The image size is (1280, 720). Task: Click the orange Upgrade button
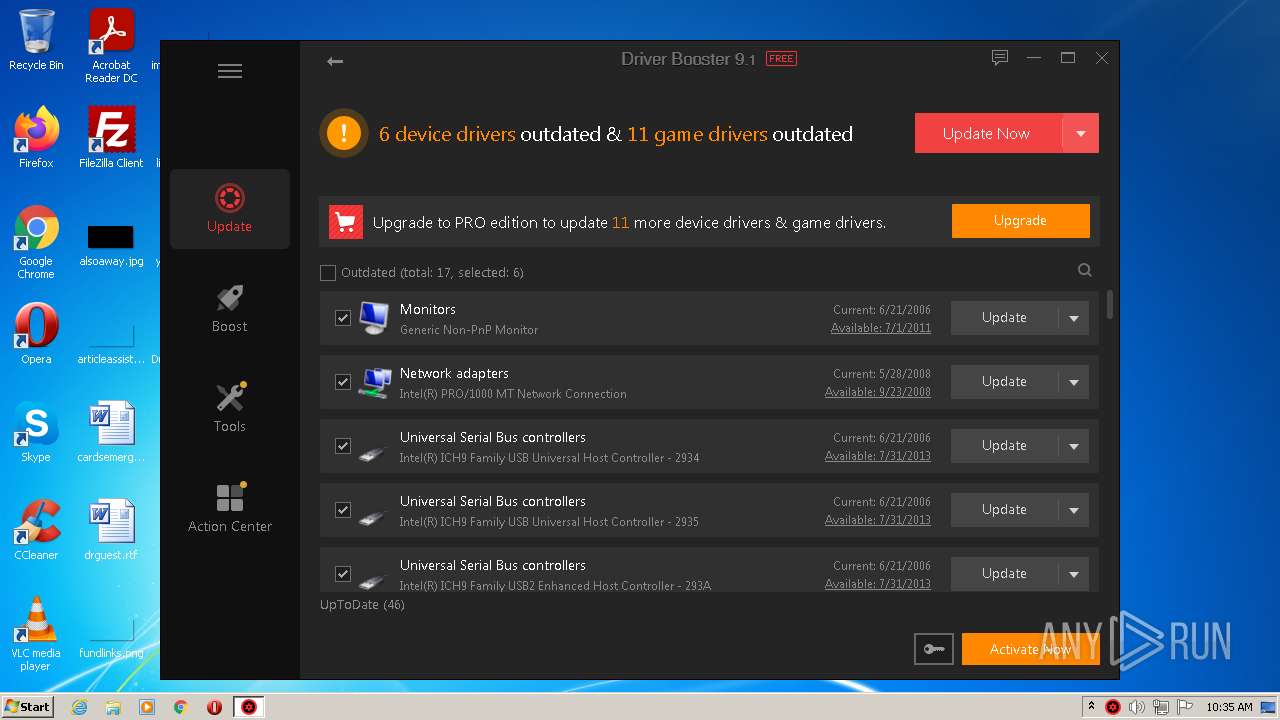[1020, 221]
